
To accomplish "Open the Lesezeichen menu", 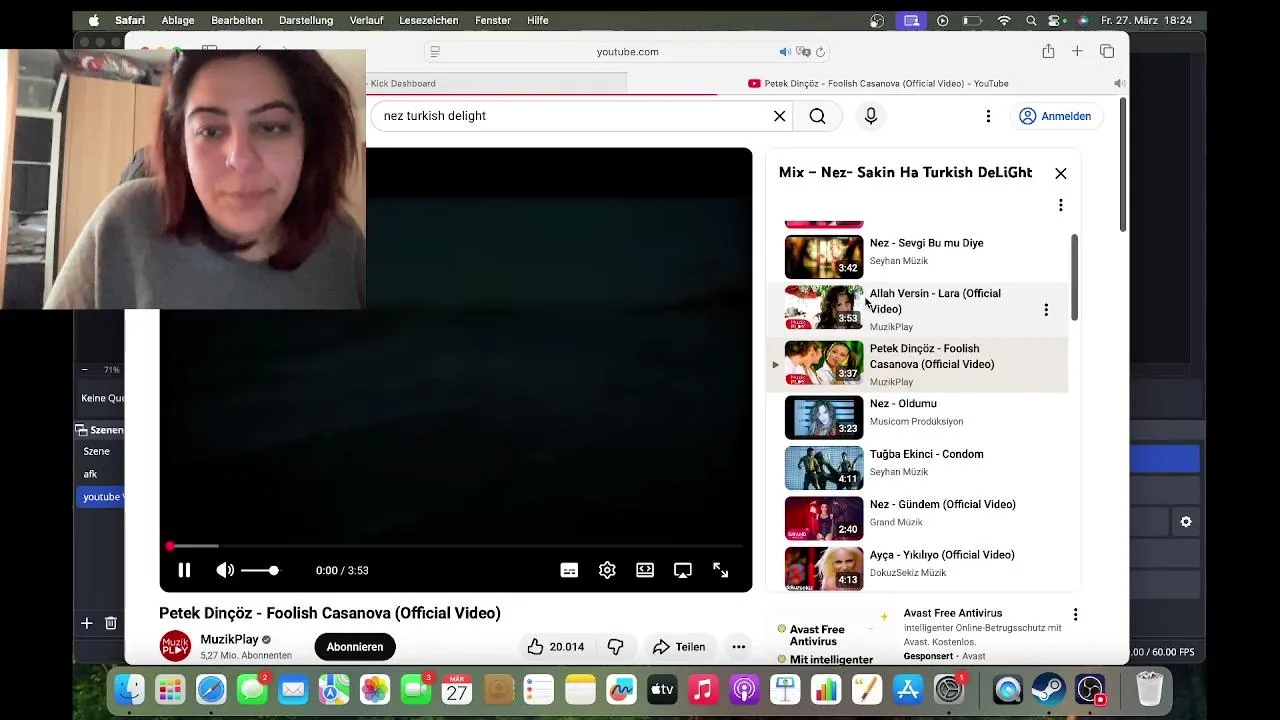I will pos(428,20).
